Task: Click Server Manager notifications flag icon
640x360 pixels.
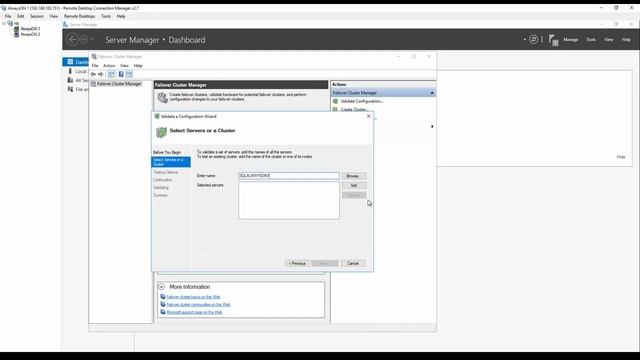Action: [553, 40]
